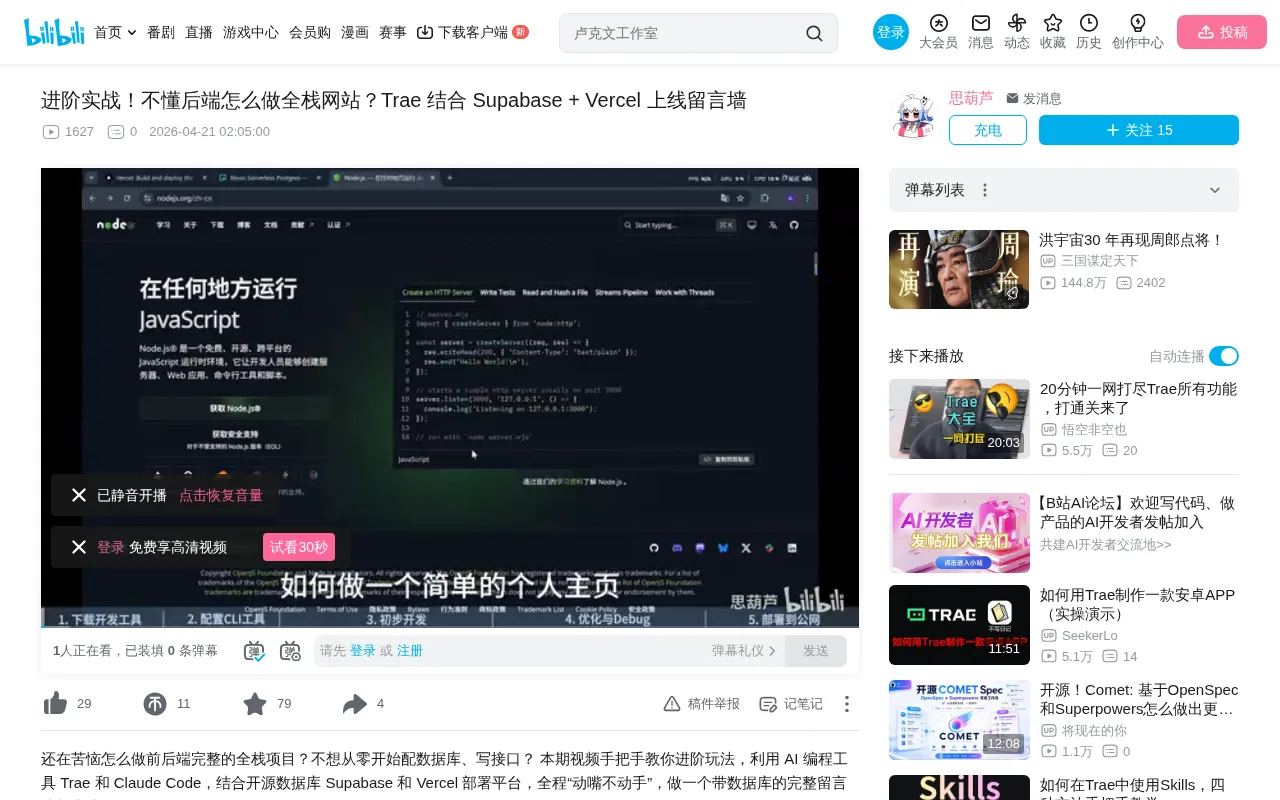This screenshot has width=1280, height=800.
Task: Open the 开源！Comet video title
Action: pyautogui.click(x=1139, y=699)
